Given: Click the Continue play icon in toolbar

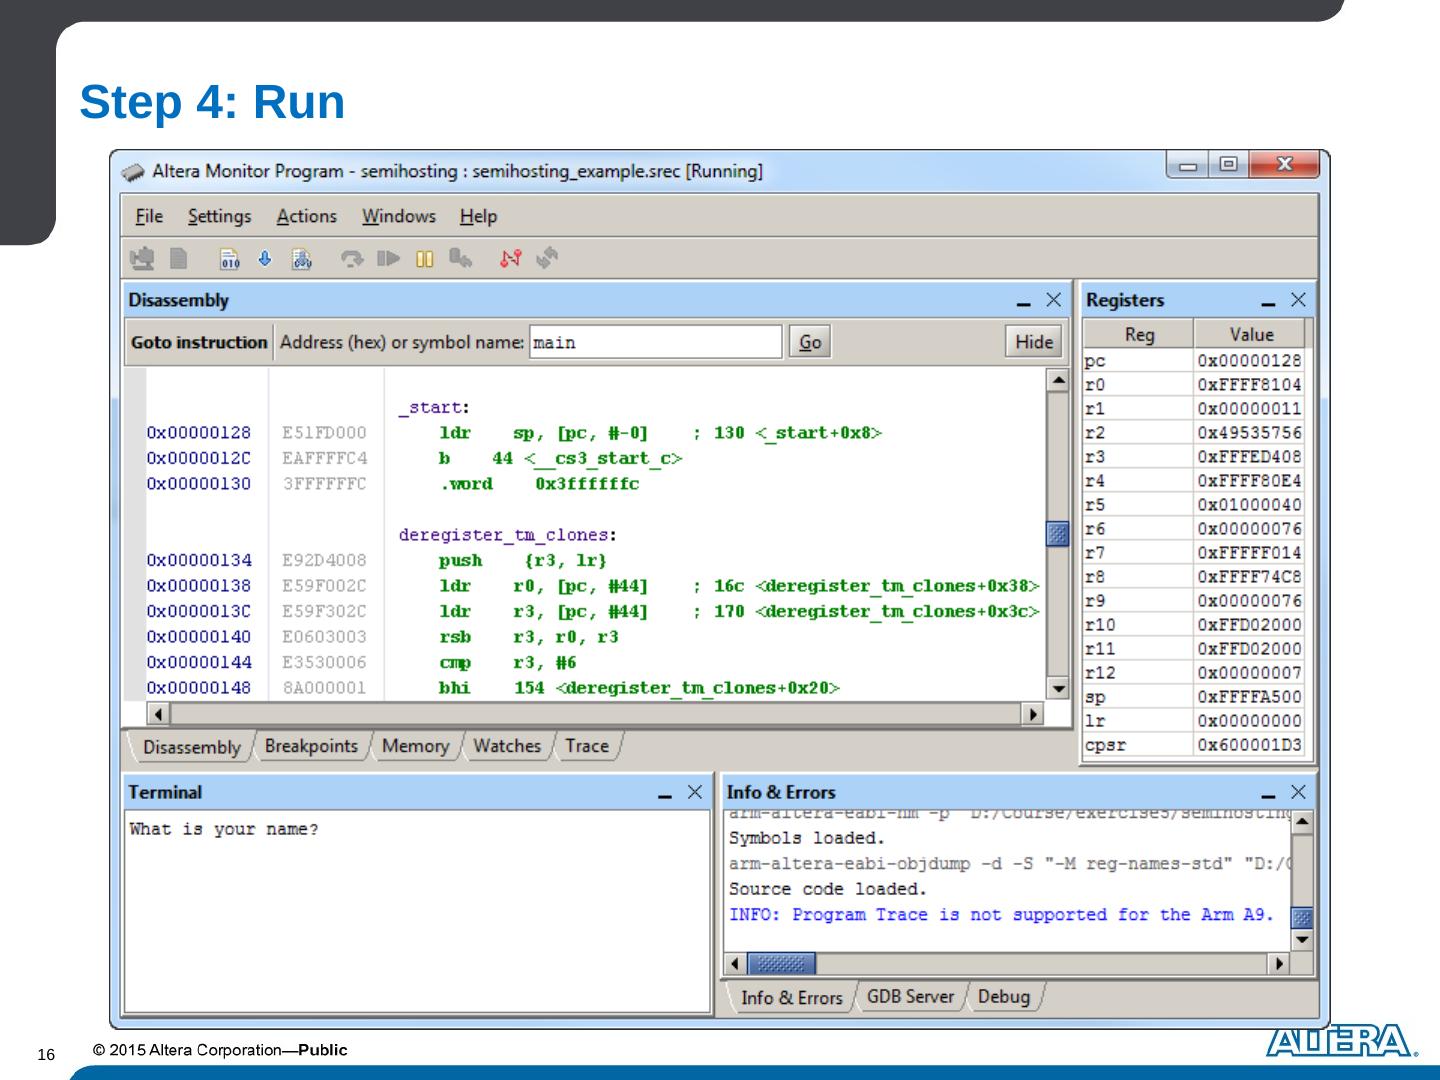Looking at the screenshot, I should (388, 259).
